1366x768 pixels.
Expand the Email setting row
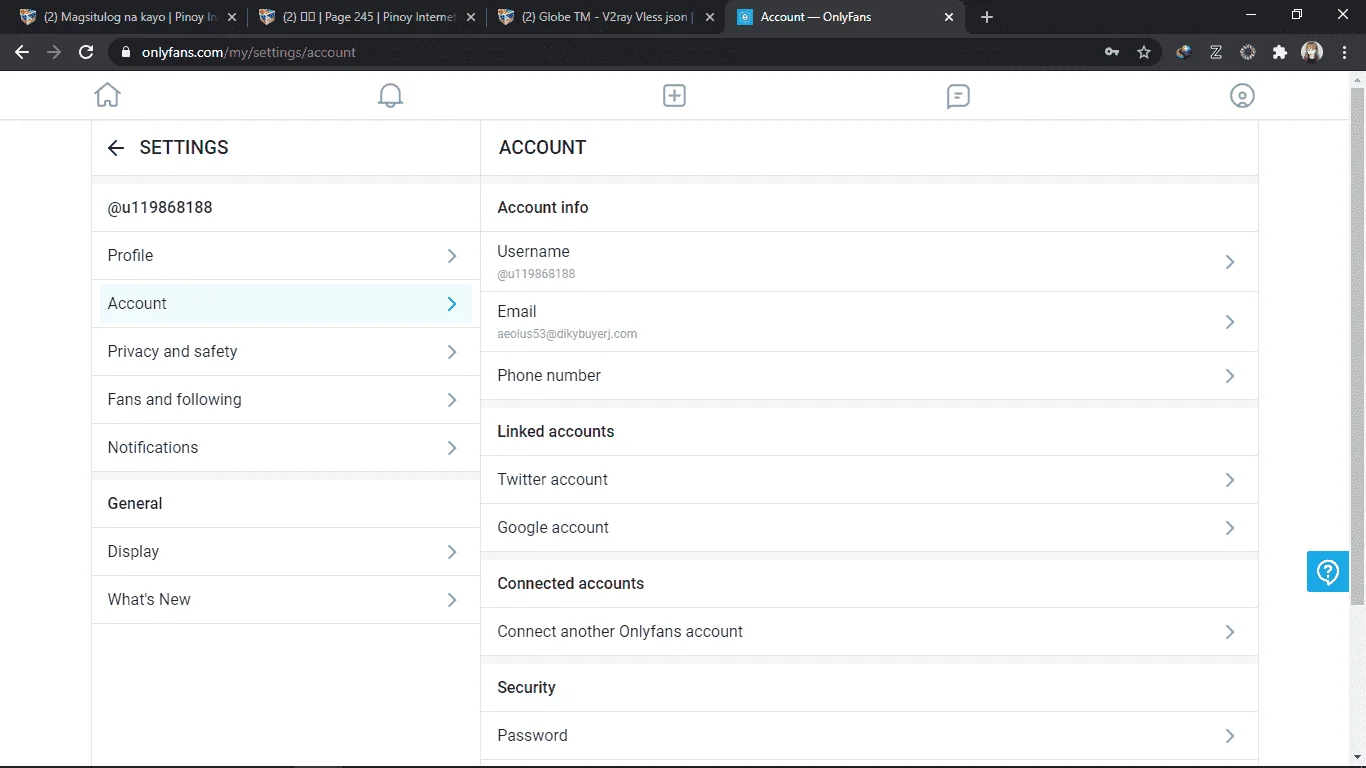pyautogui.click(x=869, y=322)
